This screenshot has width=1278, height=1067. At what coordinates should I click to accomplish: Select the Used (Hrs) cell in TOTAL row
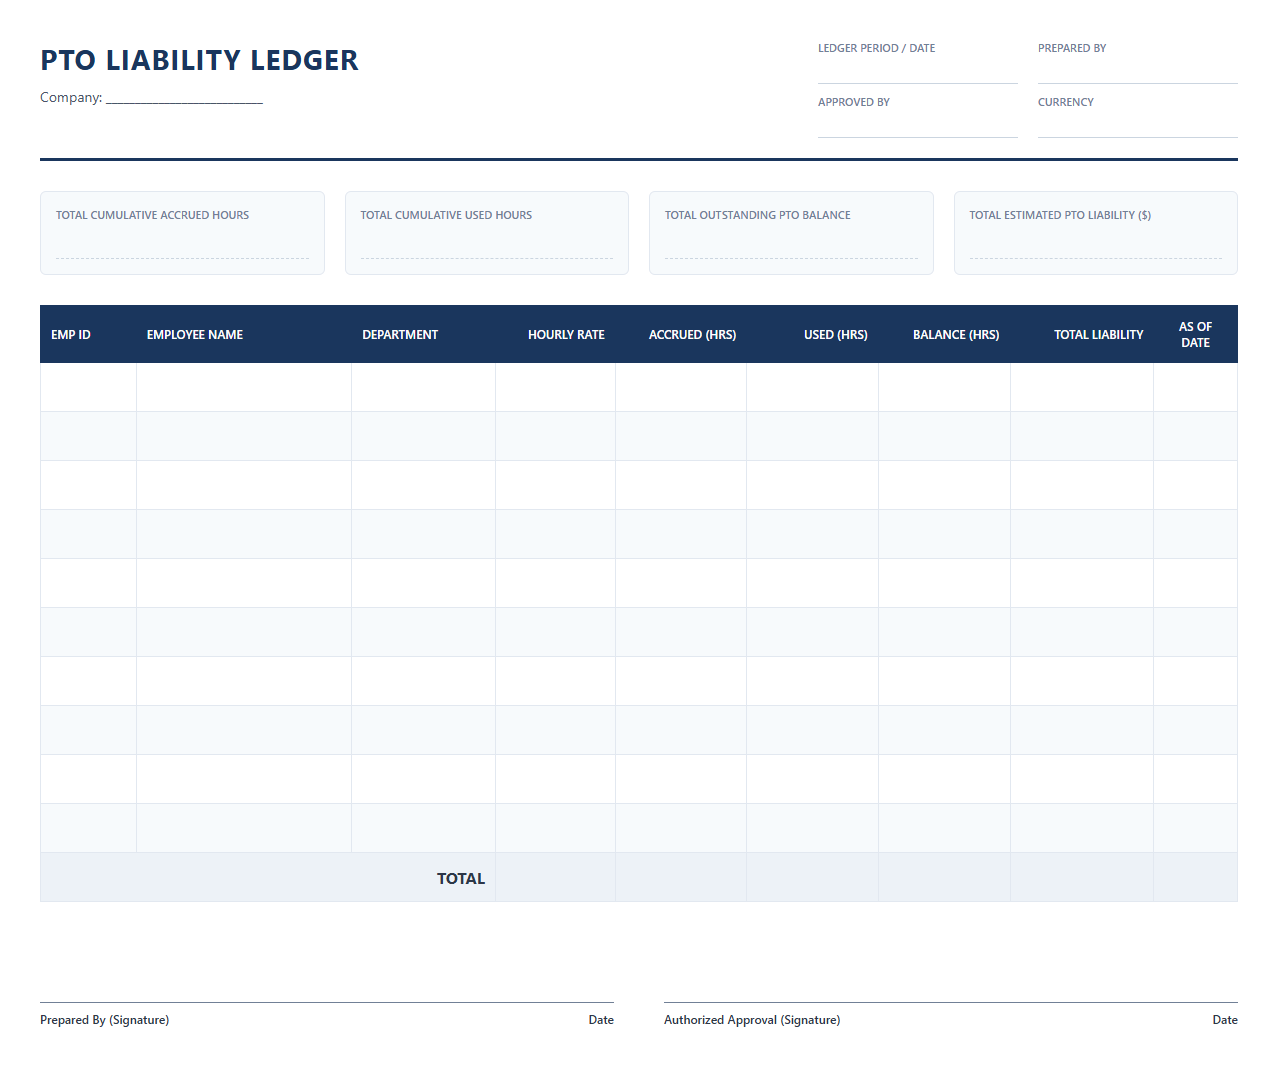point(813,877)
